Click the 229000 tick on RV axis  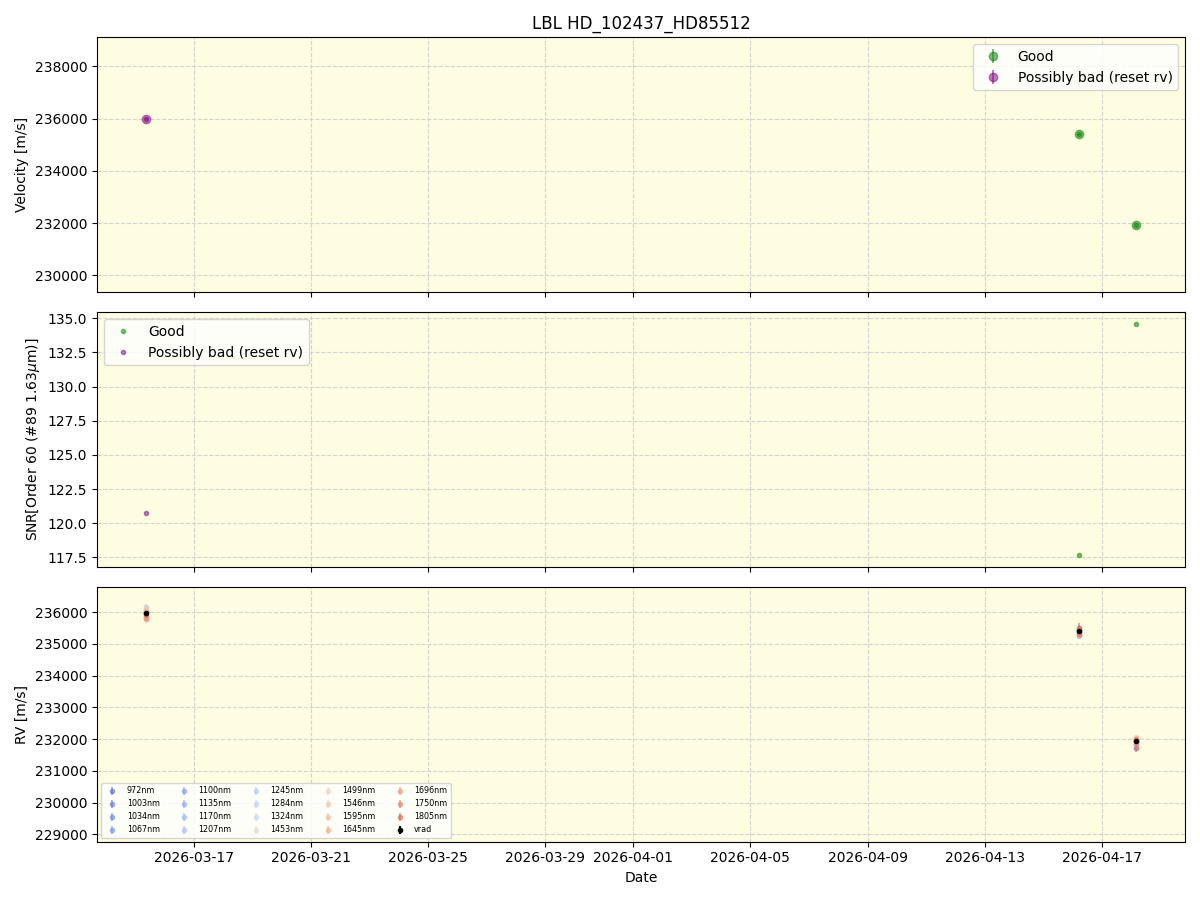tap(63, 835)
